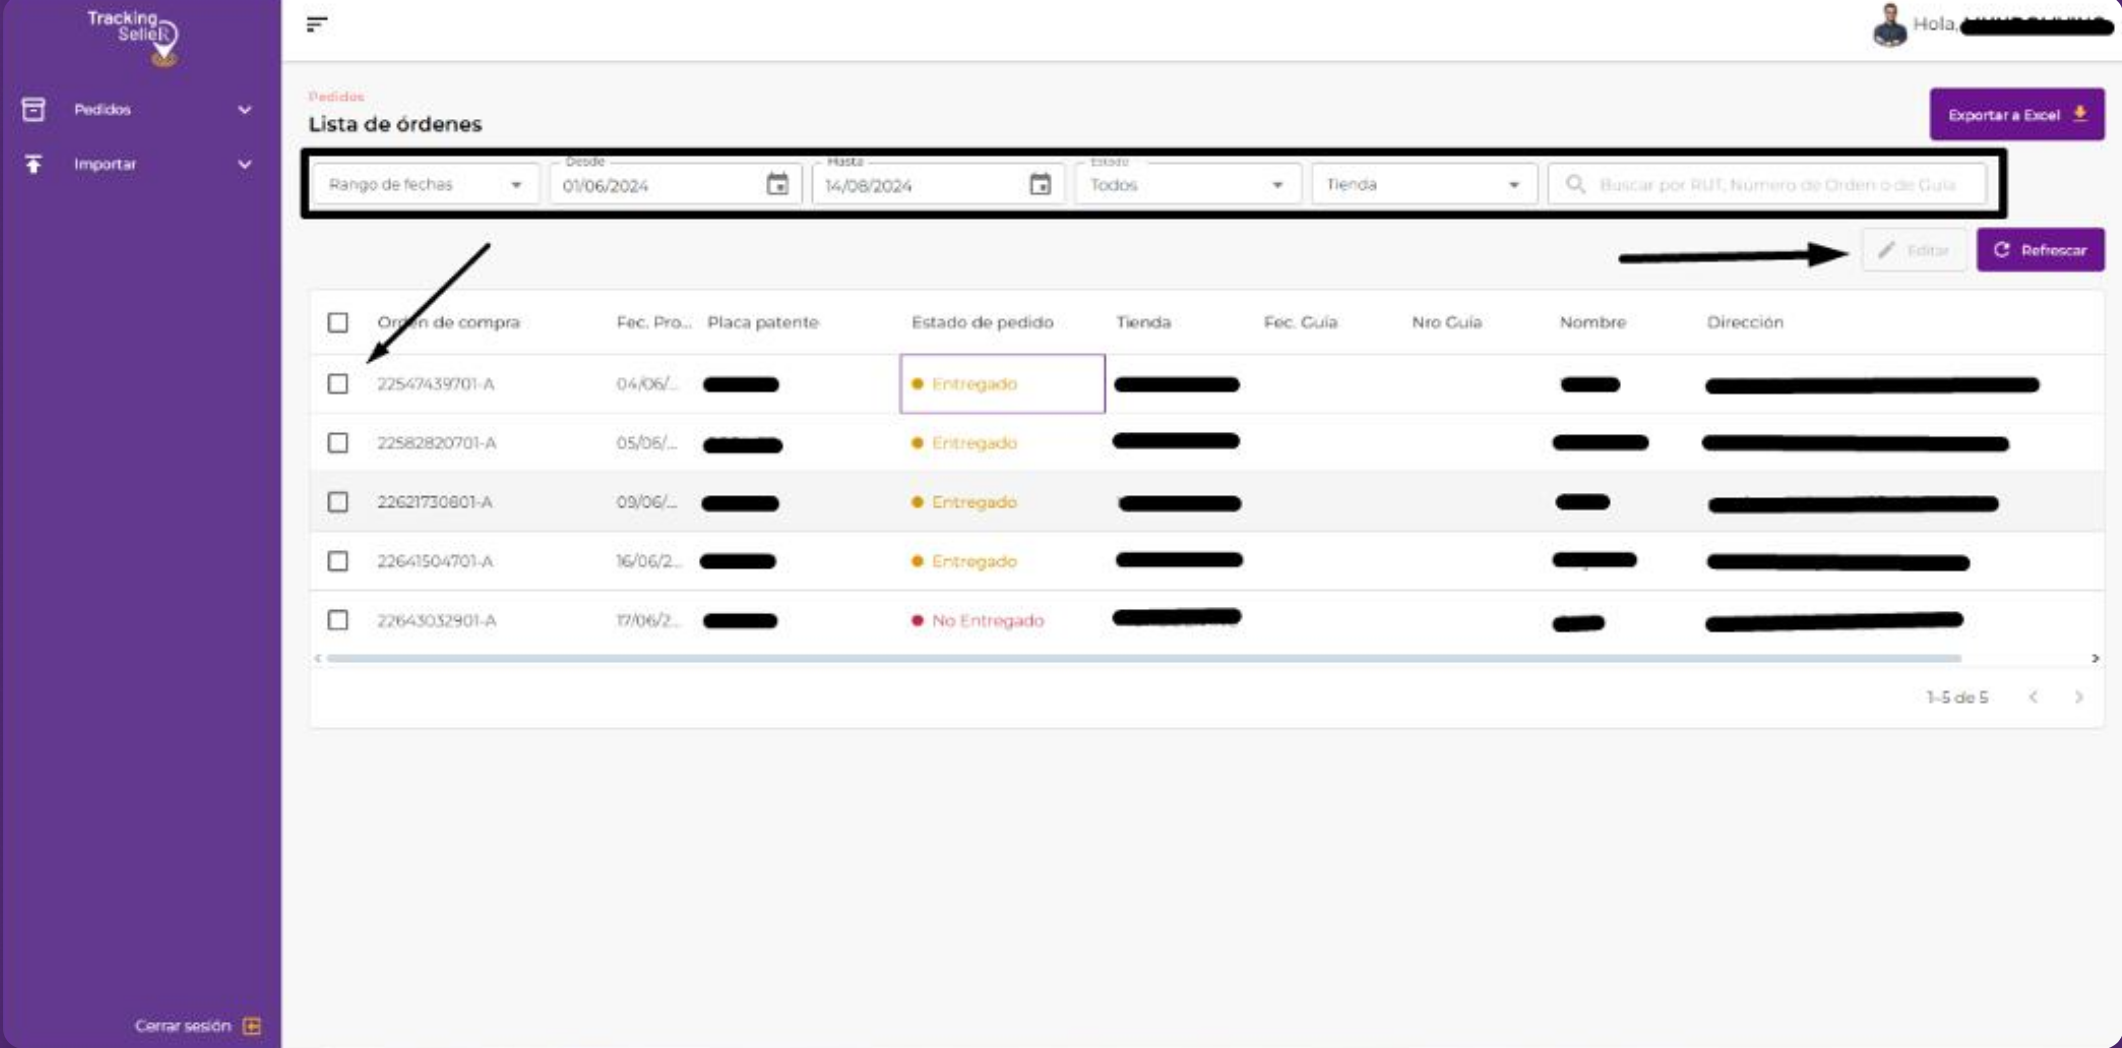This screenshot has height=1048, width=2122.
Task: Click scroll left arrow of table scrollbar
Action: (318, 658)
